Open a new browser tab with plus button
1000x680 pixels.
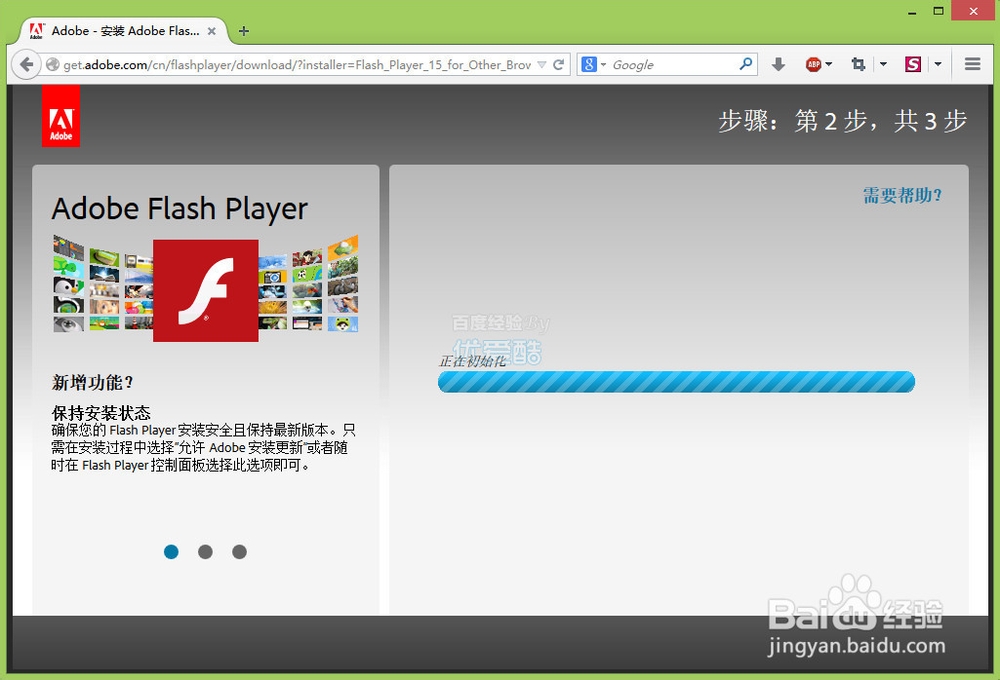coord(243,31)
